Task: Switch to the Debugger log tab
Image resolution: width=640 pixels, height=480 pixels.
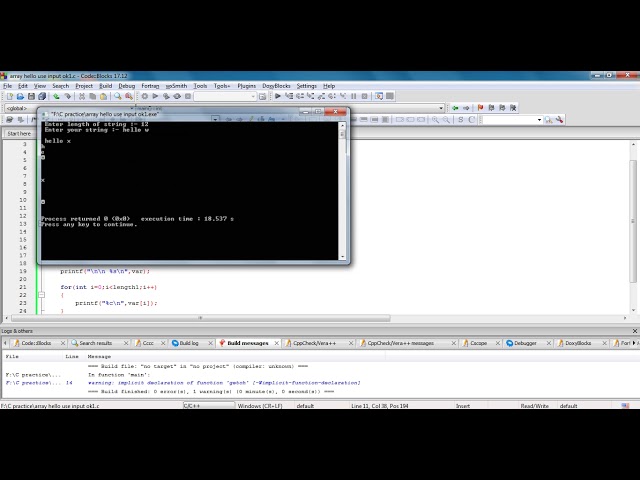Action: pyautogui.click(x=525, y=343)
